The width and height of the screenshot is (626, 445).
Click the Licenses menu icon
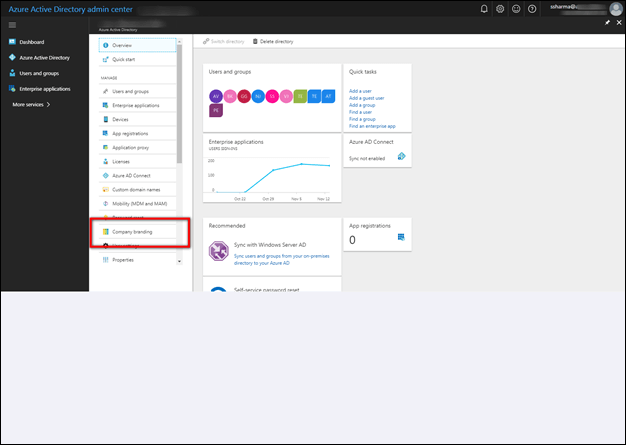coord(105,162)
